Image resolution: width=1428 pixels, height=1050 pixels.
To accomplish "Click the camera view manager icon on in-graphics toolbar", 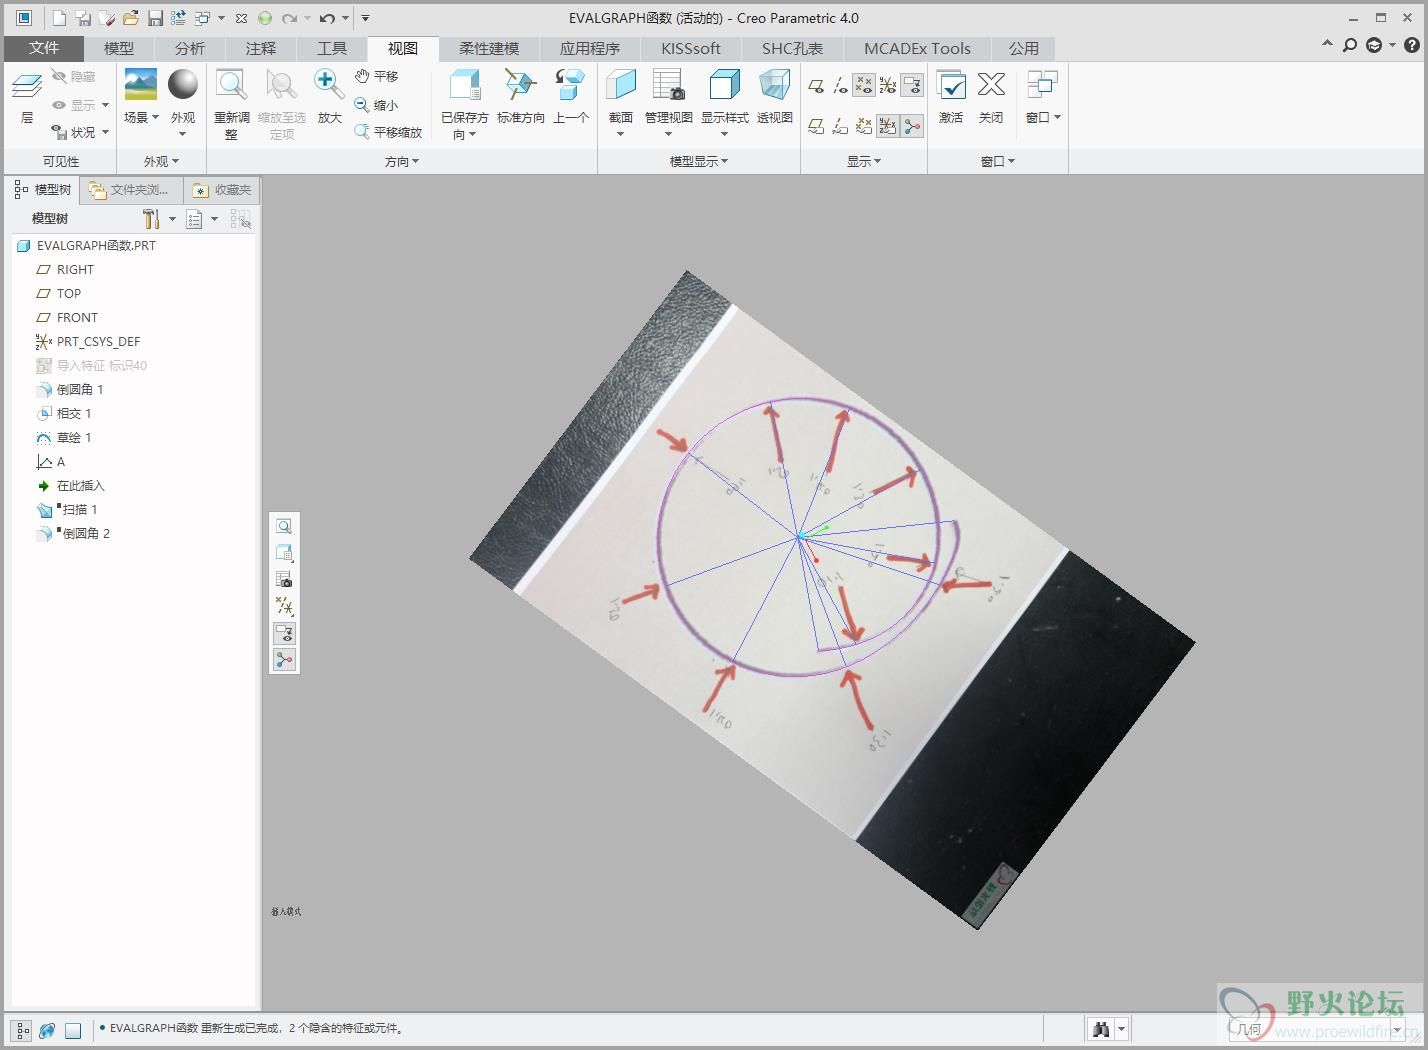I will pyautogui.click(x=284, y=580).
